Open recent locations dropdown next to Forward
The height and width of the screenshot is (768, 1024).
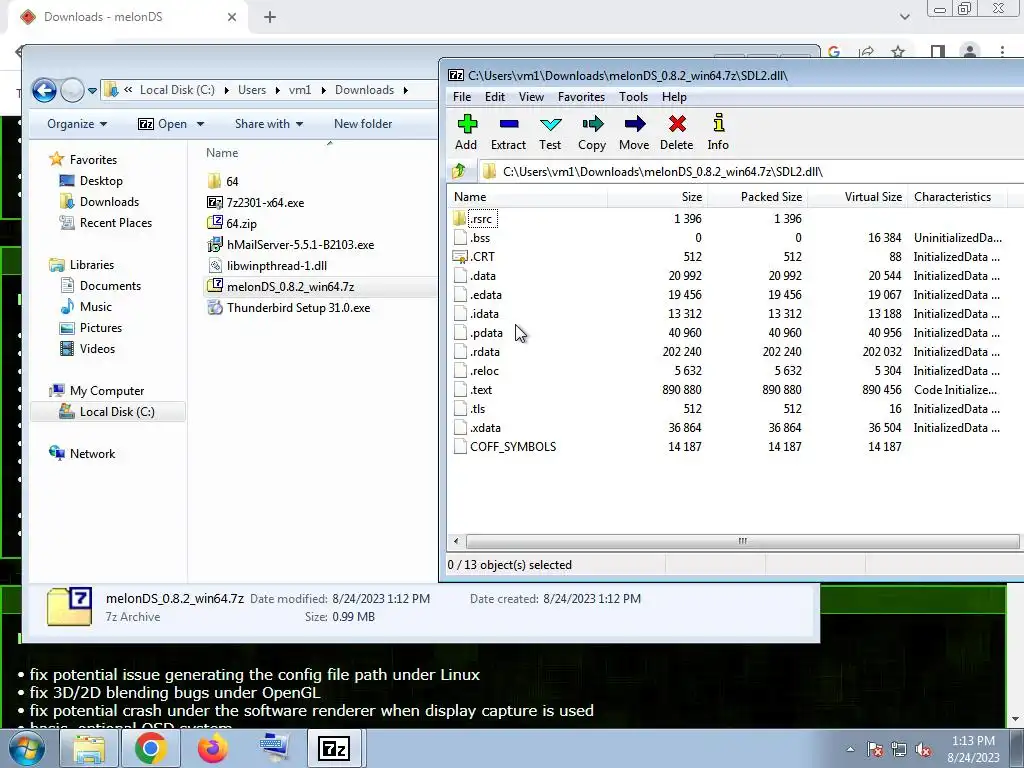pyautogui.click(x=92, y=91)
